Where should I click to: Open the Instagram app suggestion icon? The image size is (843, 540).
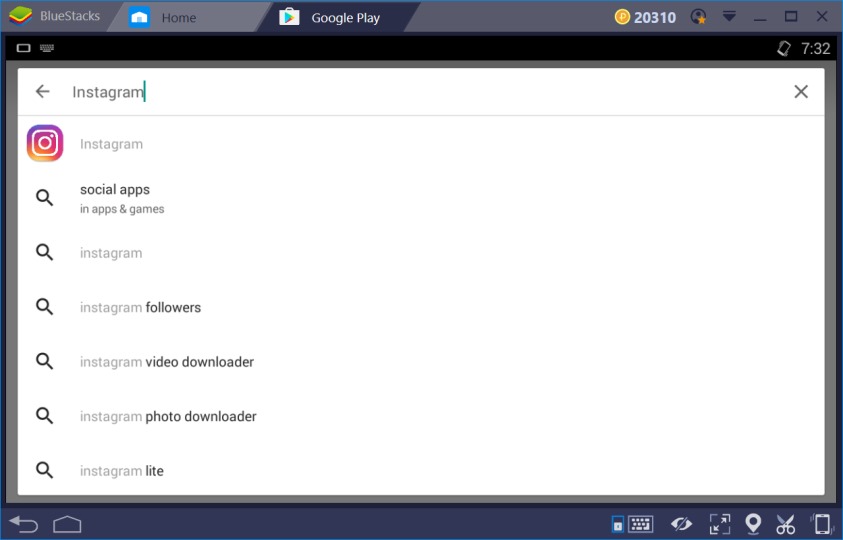(x=45, y=143)
